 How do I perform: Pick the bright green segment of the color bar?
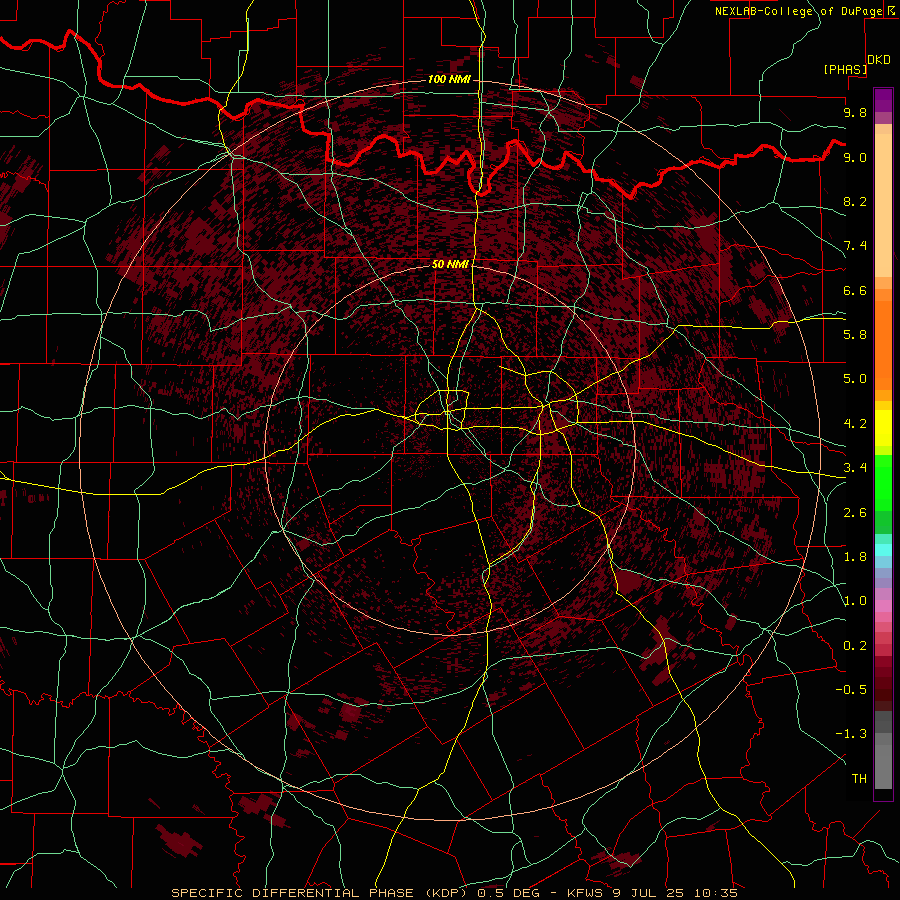coord(883,482)
